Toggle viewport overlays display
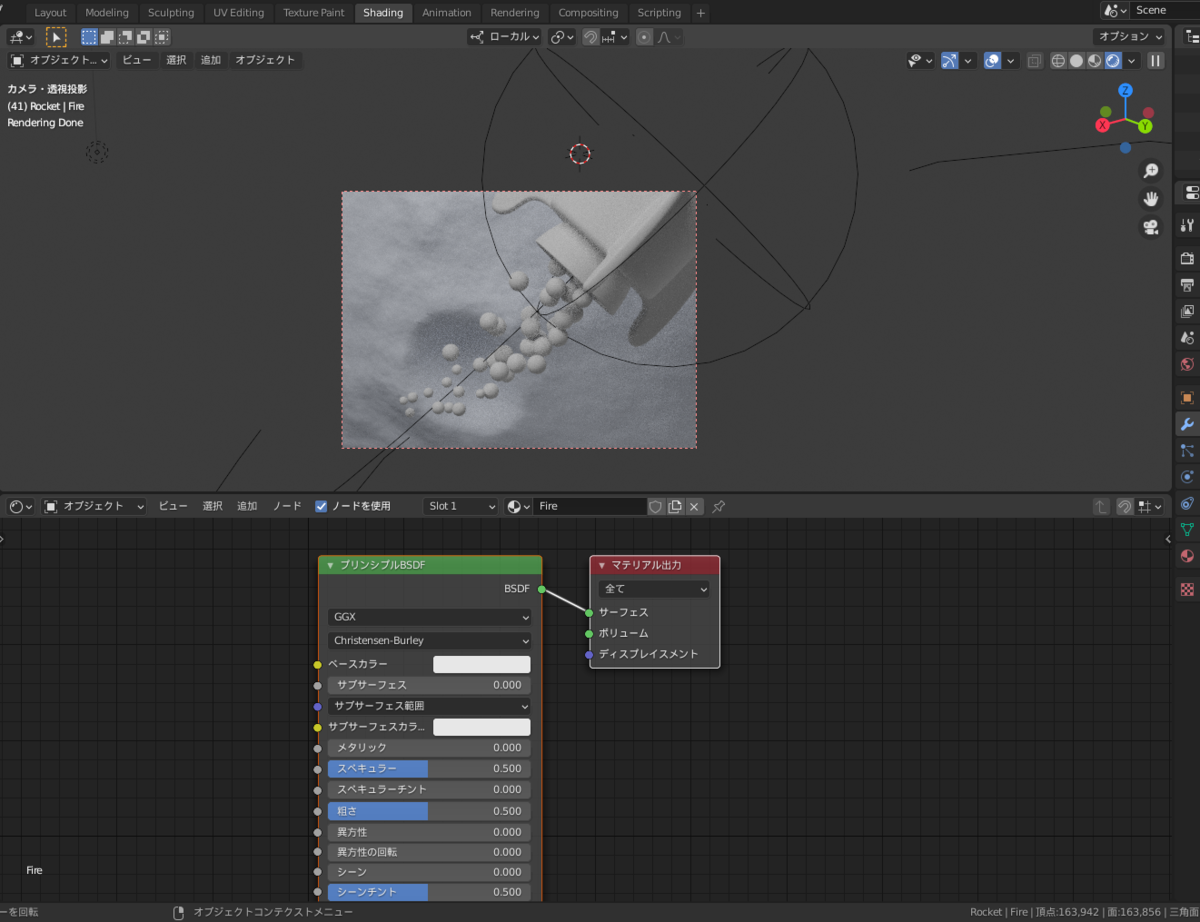 [x=992, y=61]
